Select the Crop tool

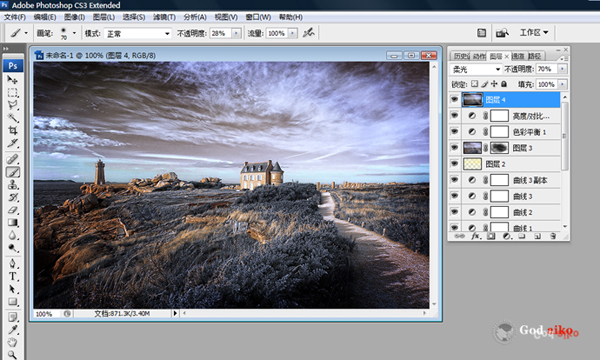tap(13, 130)
